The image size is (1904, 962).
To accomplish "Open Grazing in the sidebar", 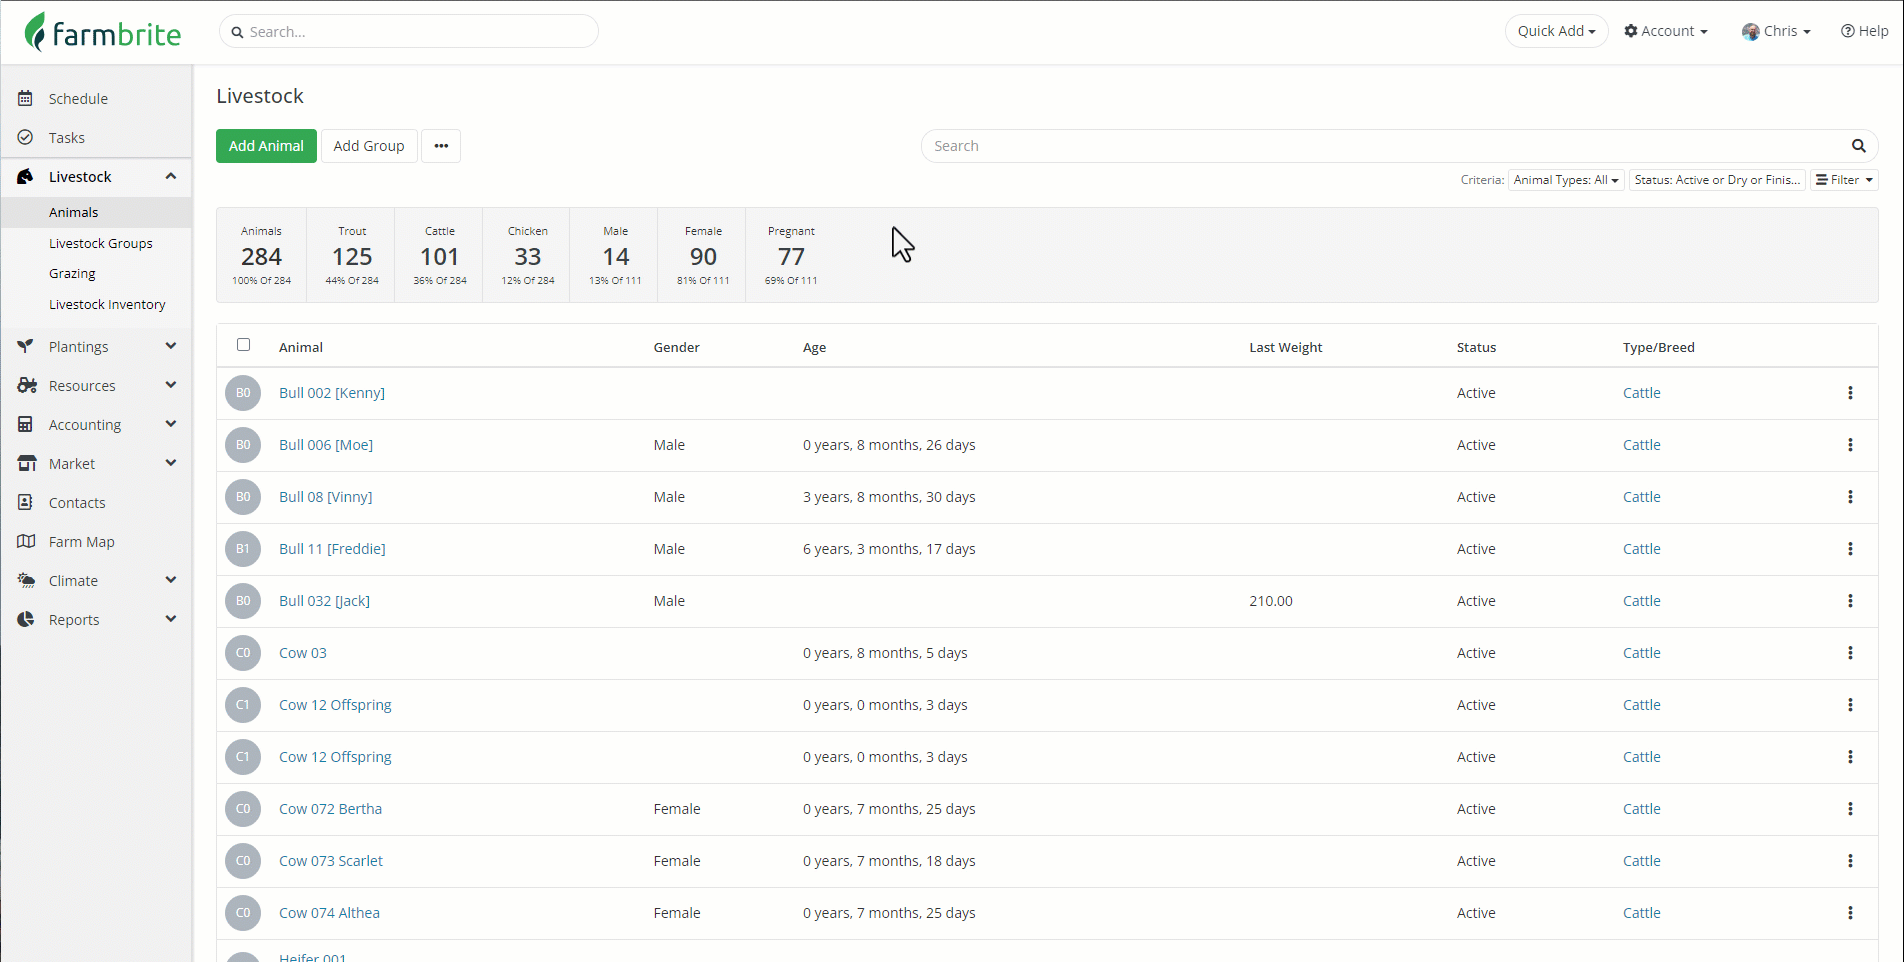I will (72, 273).
